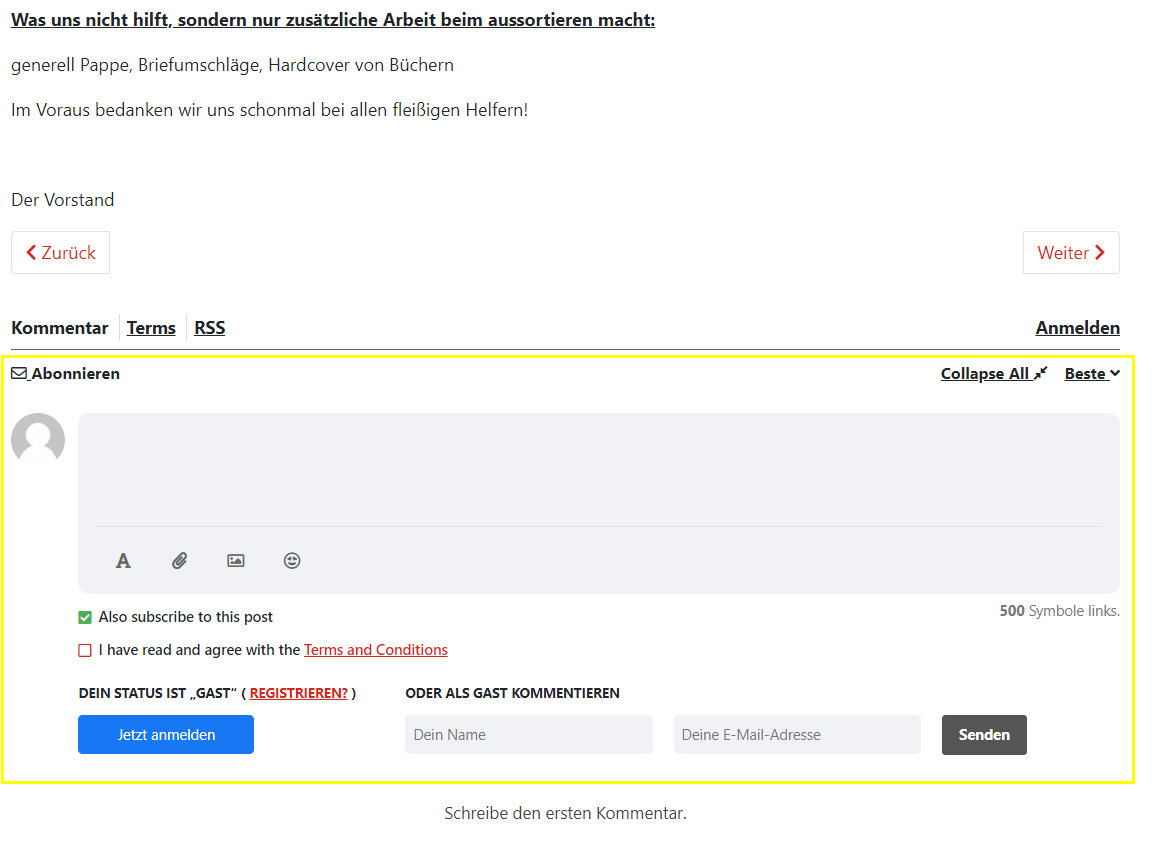Switch to the Terms tab
Viewport: 1157px width, 848px height.
click(151, 327)
